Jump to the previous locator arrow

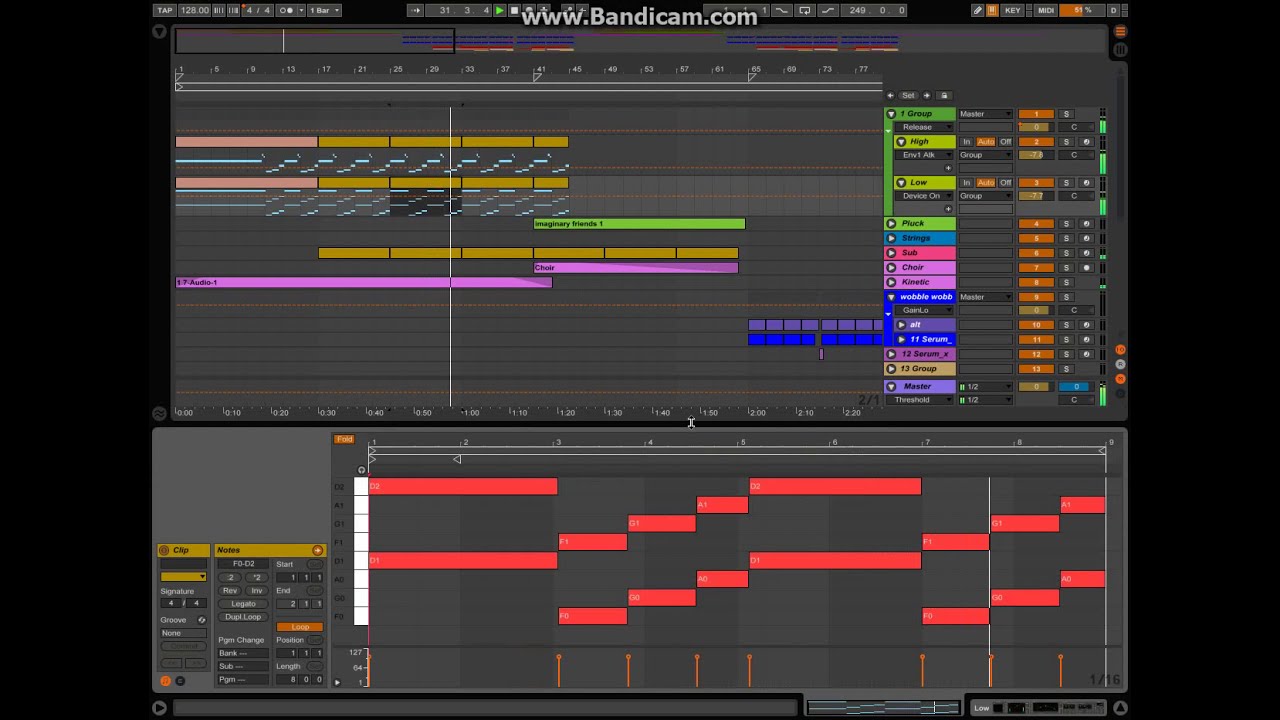tap(890, 95)
